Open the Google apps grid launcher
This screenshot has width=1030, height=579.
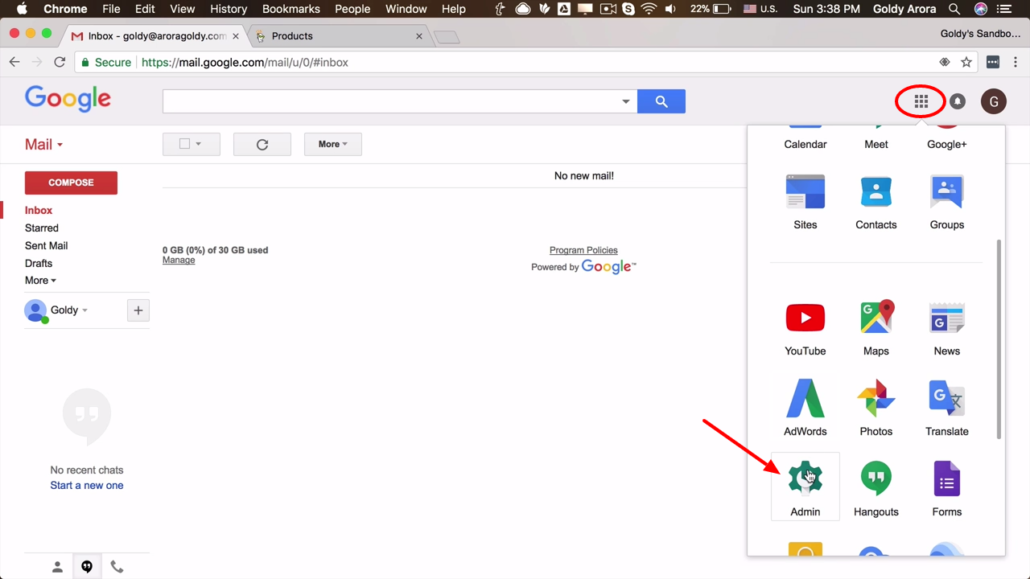pos(921,101)
